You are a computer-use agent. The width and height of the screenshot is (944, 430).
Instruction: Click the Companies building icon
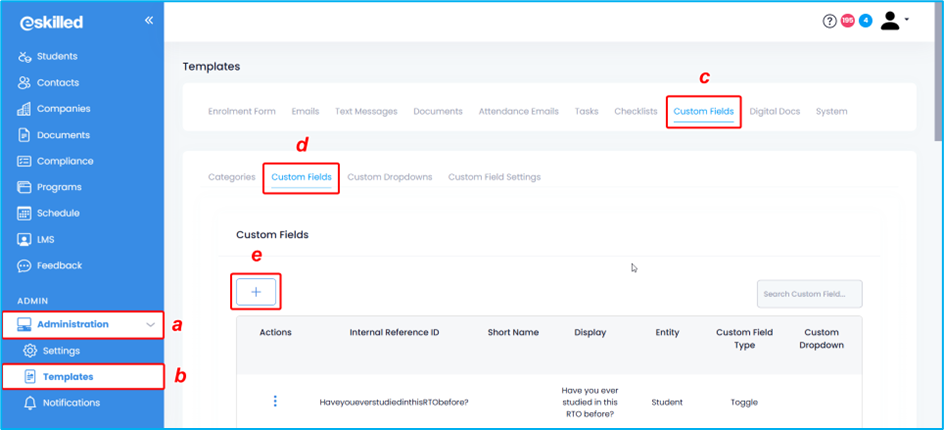click(x=25, y=109)
